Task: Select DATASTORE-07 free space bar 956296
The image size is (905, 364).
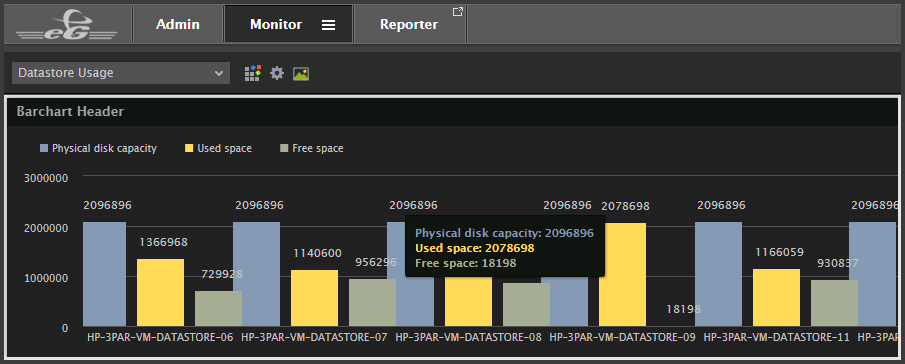Action: pyautogui.click(x=372, y=303)
